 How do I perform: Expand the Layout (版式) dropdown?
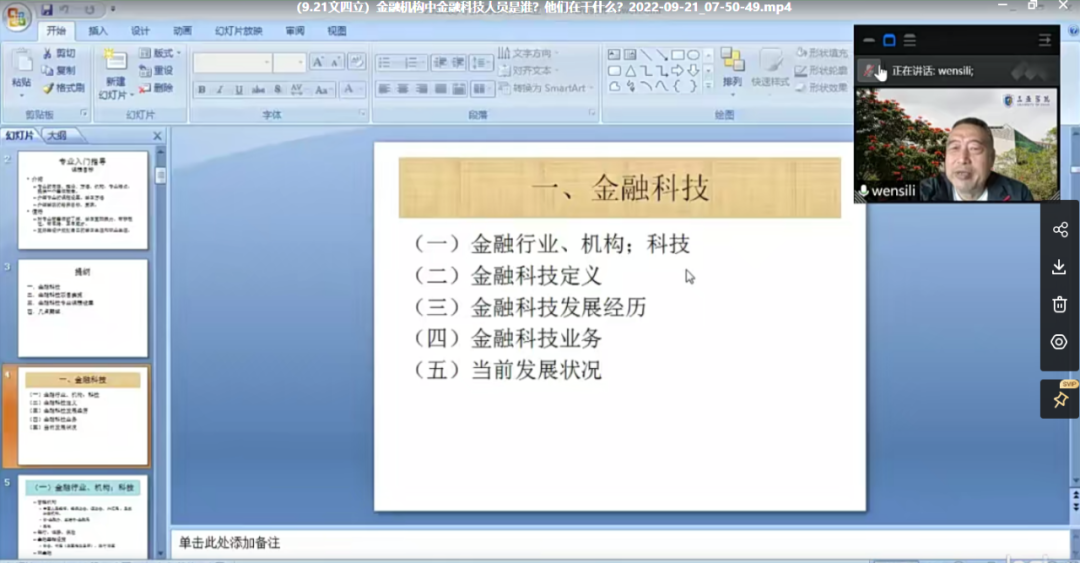point(156,53)
